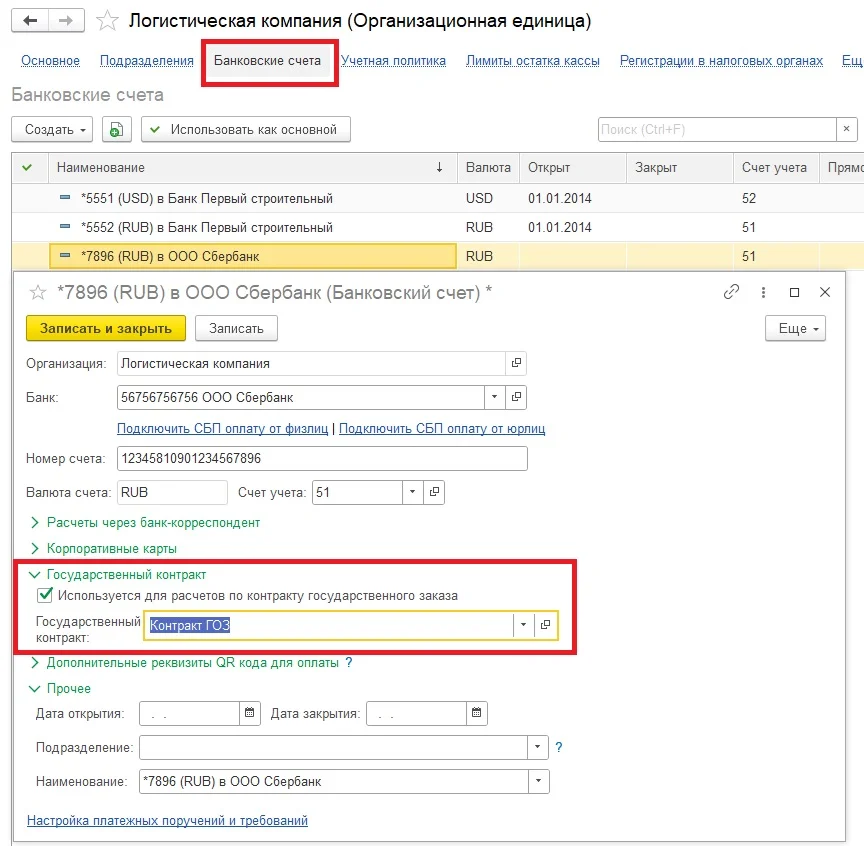The width and height of the screenshot is (864, 846).
Task: Click the green checkmark column header
Action: click(27, 168)
